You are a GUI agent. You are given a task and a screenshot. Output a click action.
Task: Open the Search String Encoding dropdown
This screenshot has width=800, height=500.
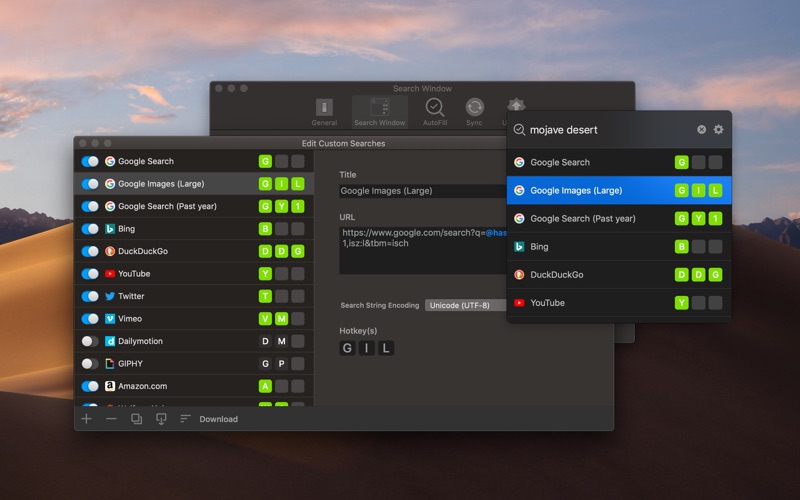point(465,305)
